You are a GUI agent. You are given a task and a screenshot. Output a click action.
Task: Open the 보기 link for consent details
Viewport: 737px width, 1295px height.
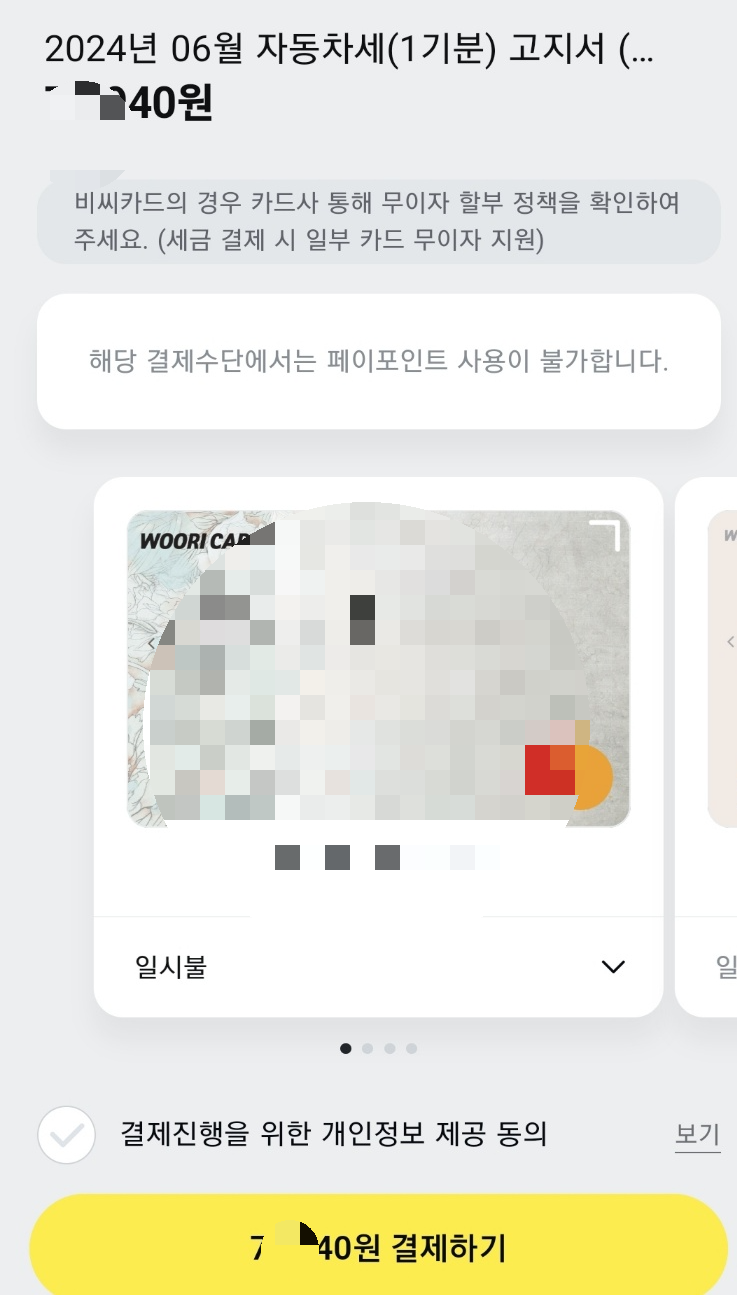pyautogui.click(x=697, y=1135)
